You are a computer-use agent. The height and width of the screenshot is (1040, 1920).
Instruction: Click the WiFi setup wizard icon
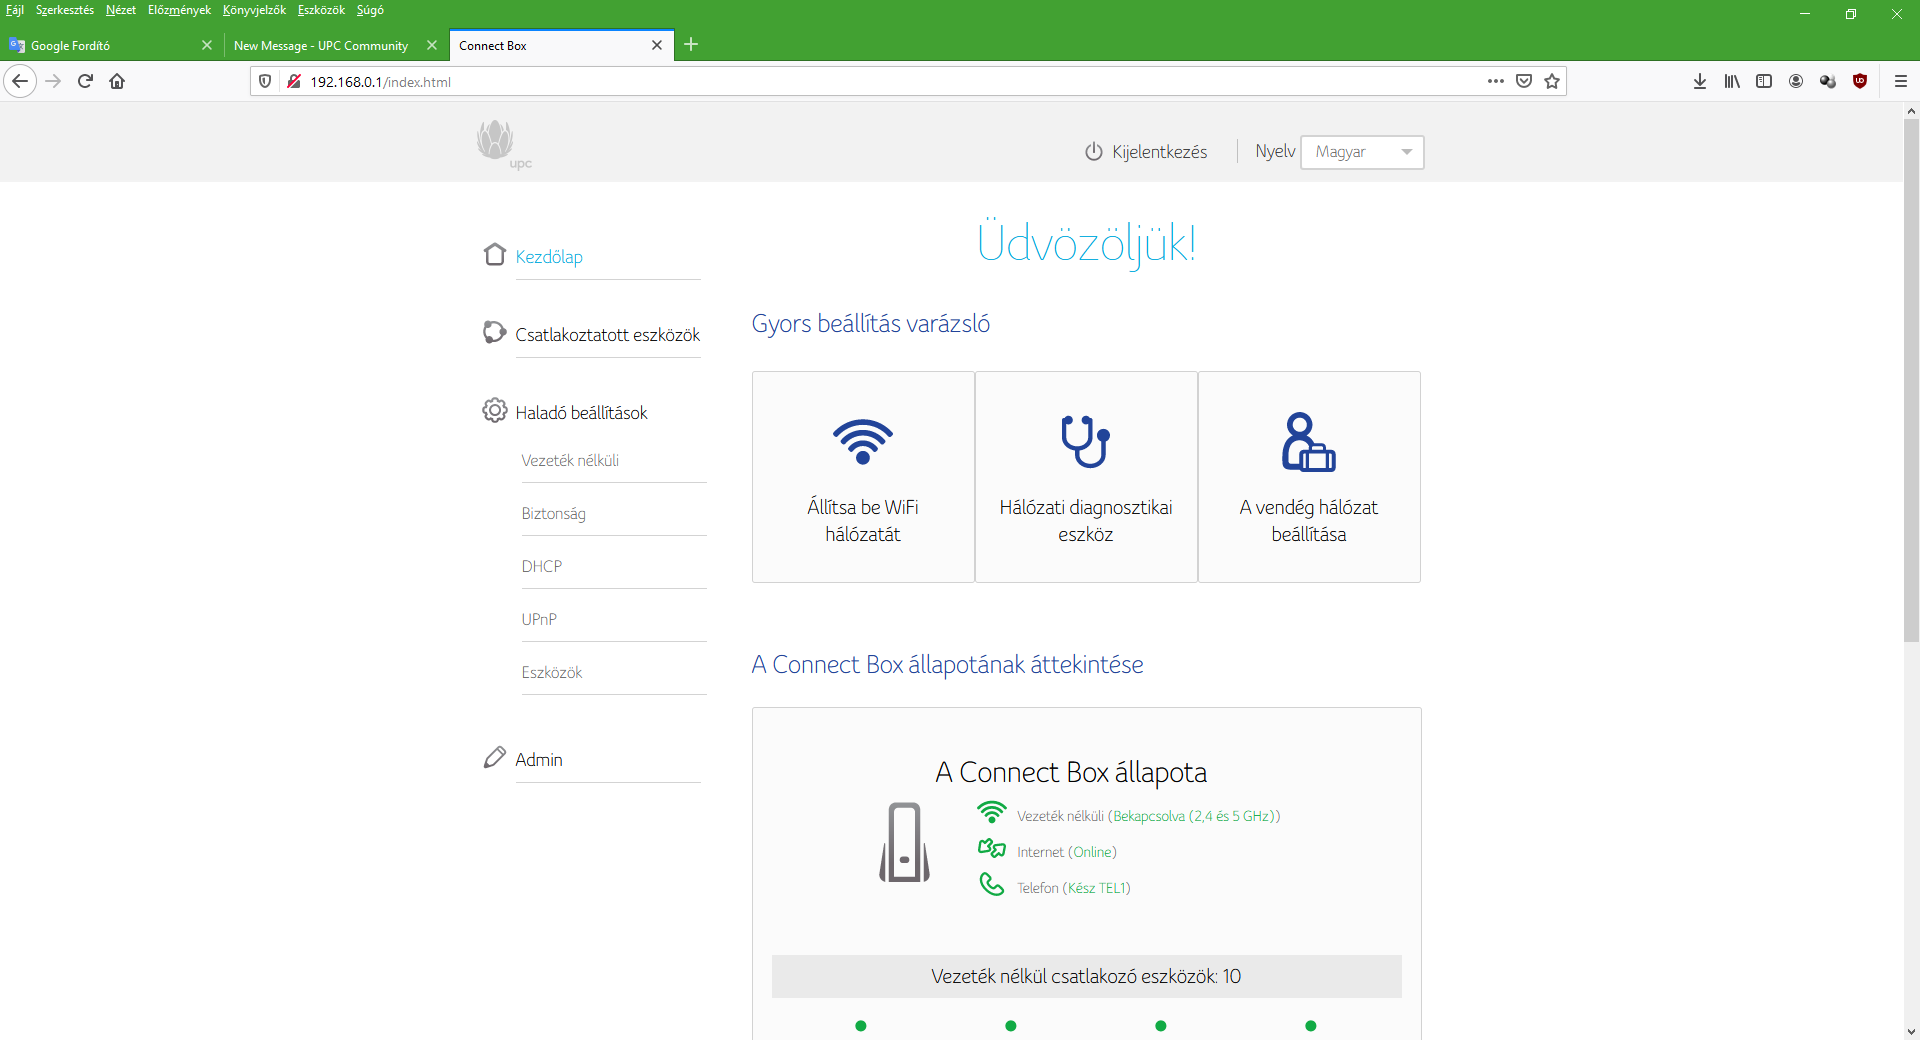pos(862,441)
